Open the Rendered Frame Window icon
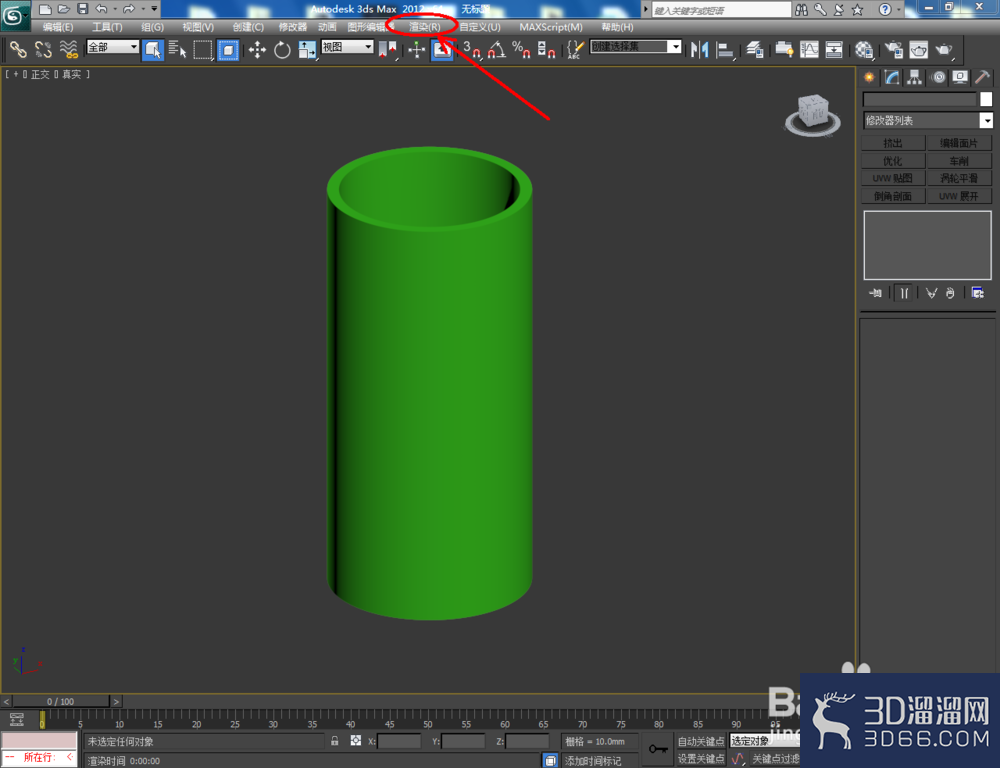This screenshot has width=1000, height=768. [x=918, y=50]
